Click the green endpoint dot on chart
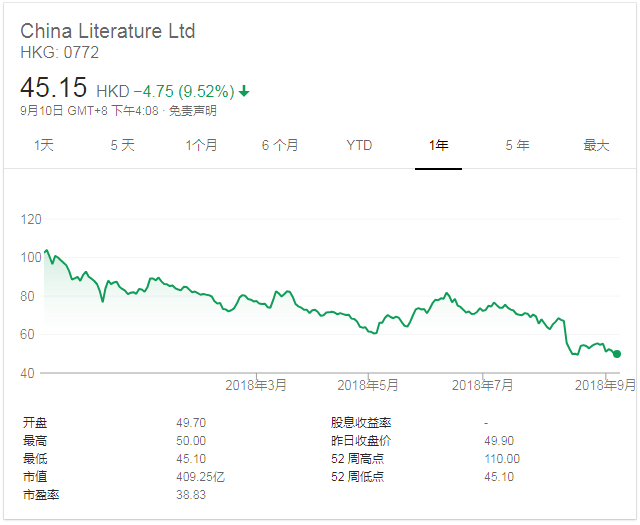 pos(617,353)
